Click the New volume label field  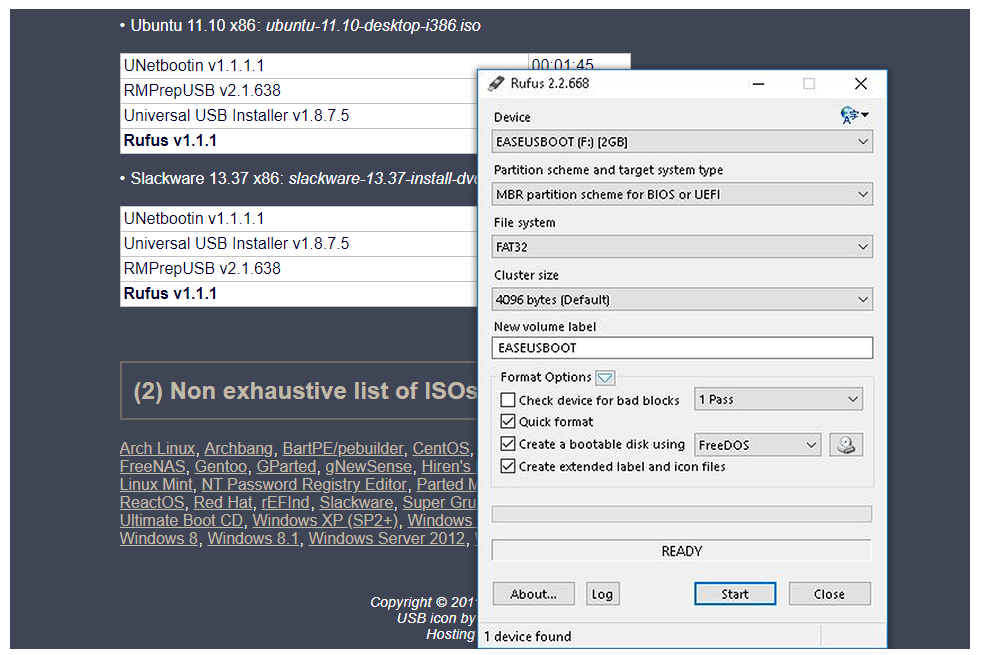pos(682,348)
